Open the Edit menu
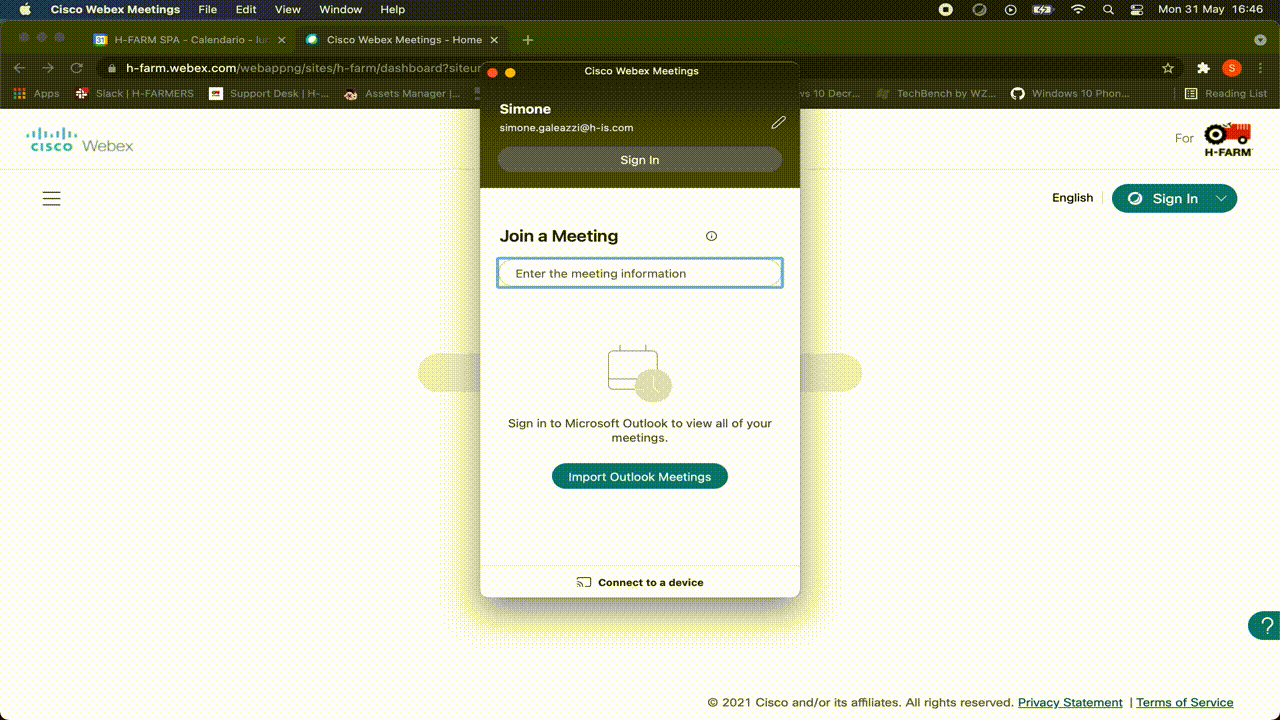The height and width of the screenshot is (720, 1280). click(x=246, y=9)
